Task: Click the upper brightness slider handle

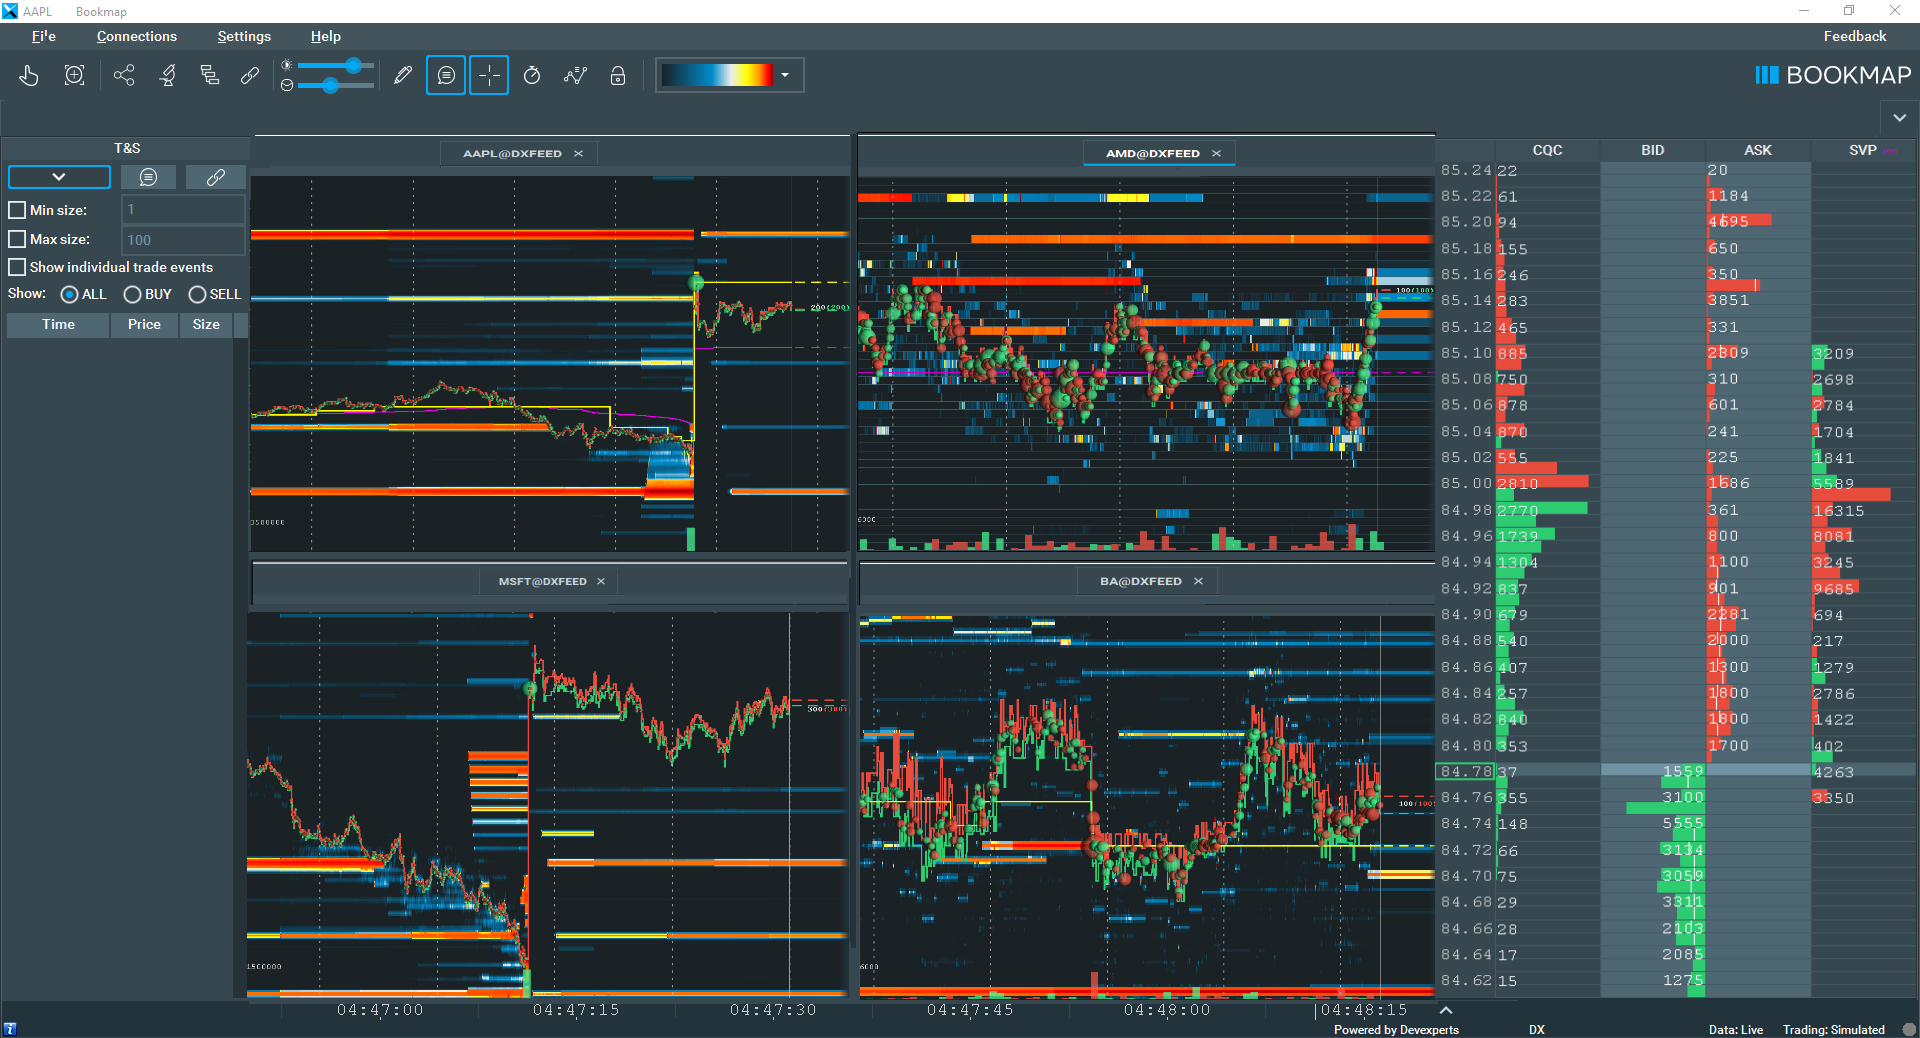Action: 353,65
